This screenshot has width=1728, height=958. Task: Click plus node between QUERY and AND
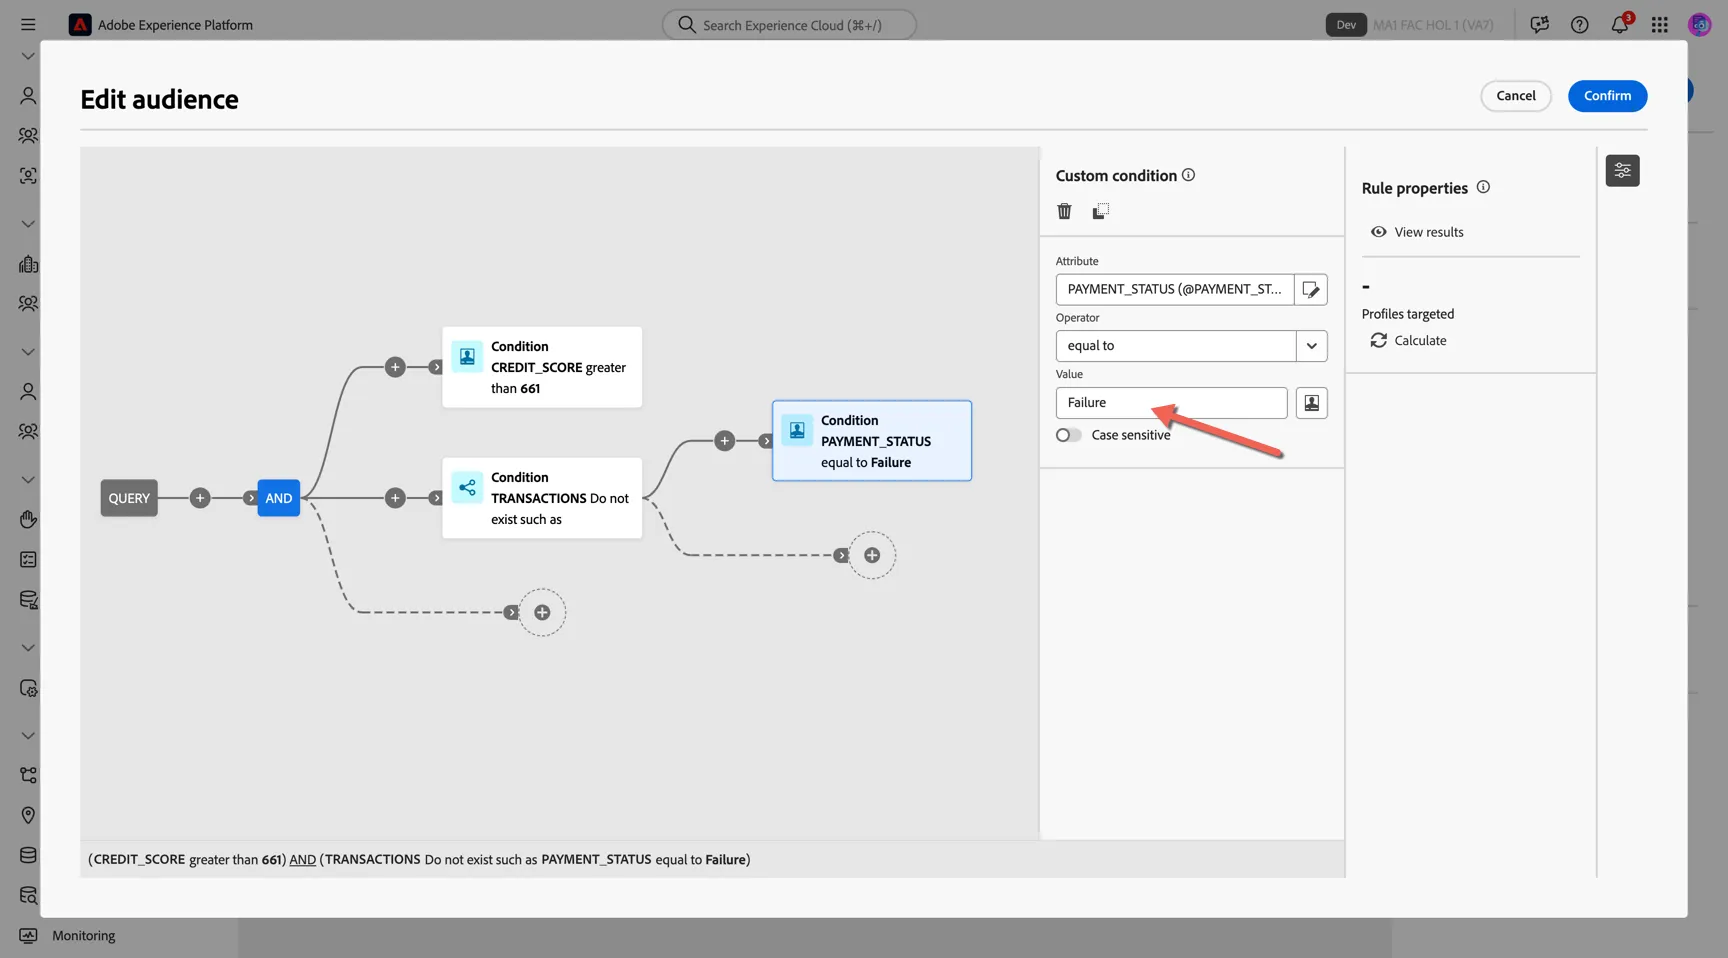tap(200, 498)
